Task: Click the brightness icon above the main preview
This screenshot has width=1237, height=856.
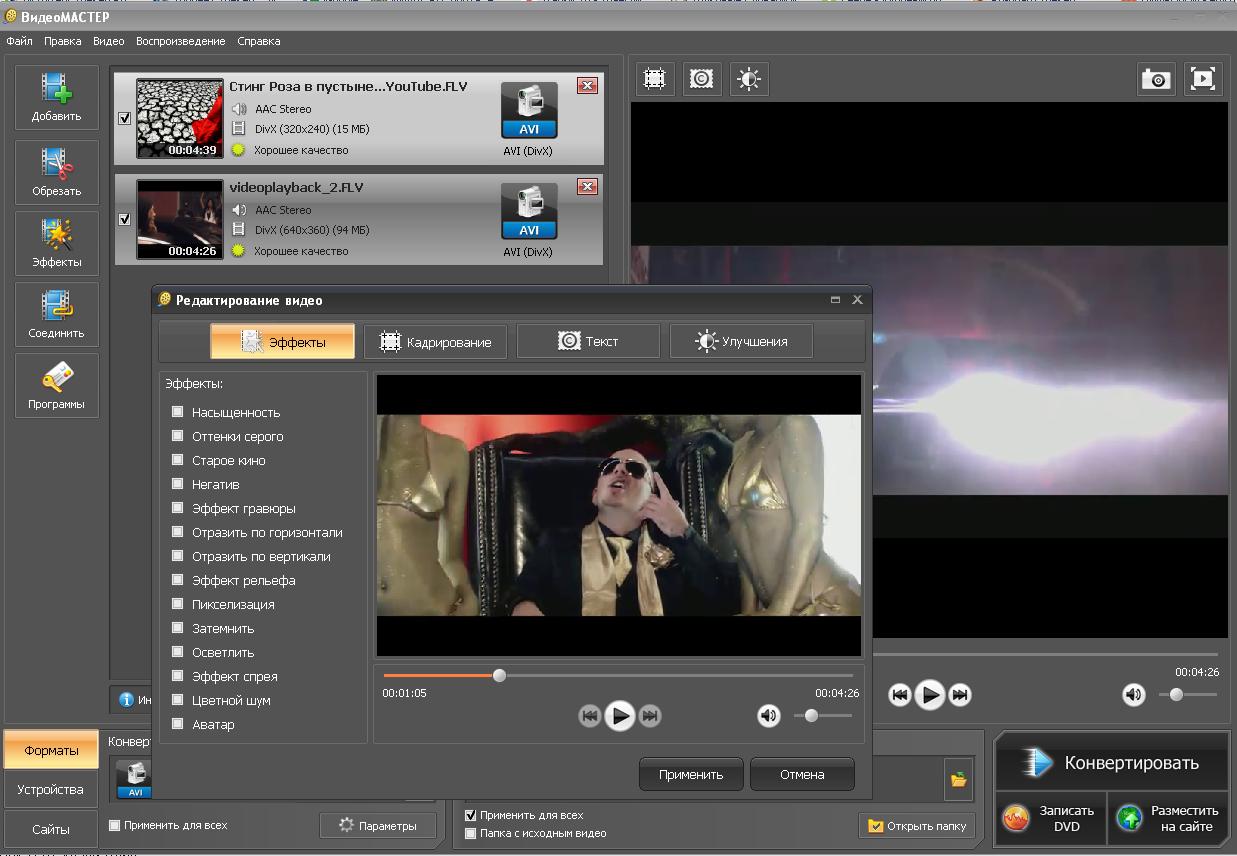Action: point(749,79)
